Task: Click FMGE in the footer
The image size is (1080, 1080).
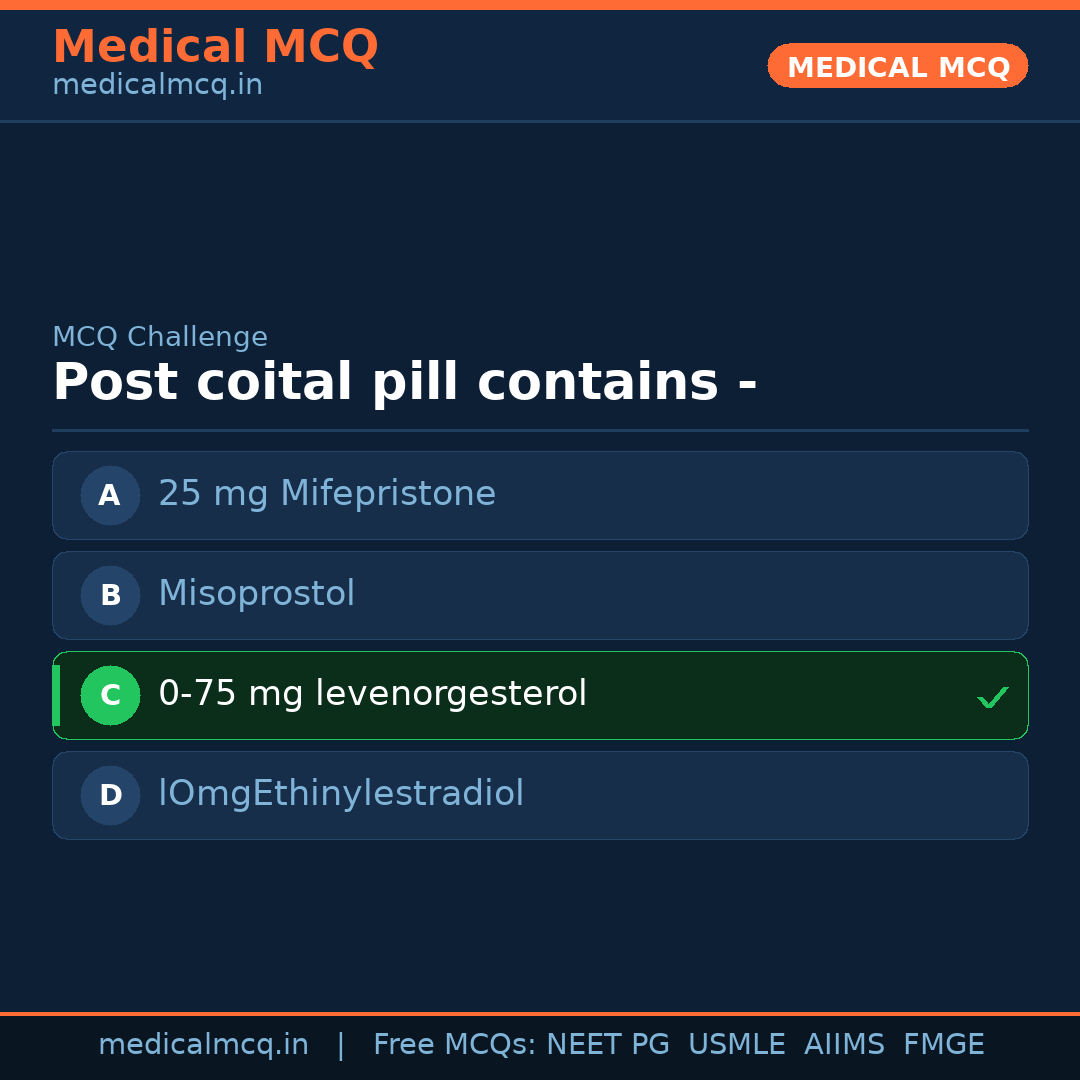Action: [943, 1045]
